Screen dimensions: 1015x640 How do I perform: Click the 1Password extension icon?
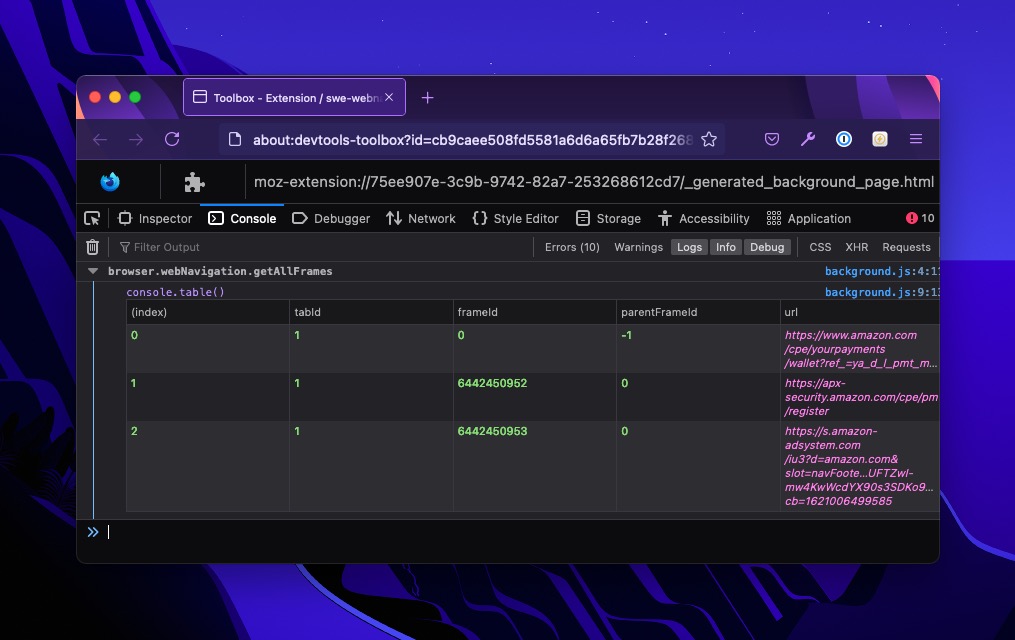[843, 139]
